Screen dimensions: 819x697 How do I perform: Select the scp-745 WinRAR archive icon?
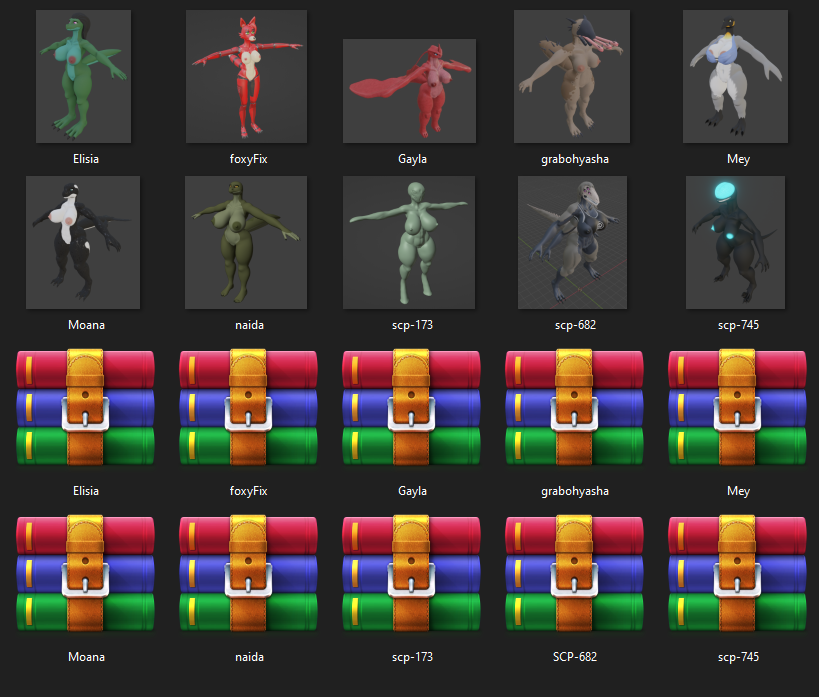737,573
